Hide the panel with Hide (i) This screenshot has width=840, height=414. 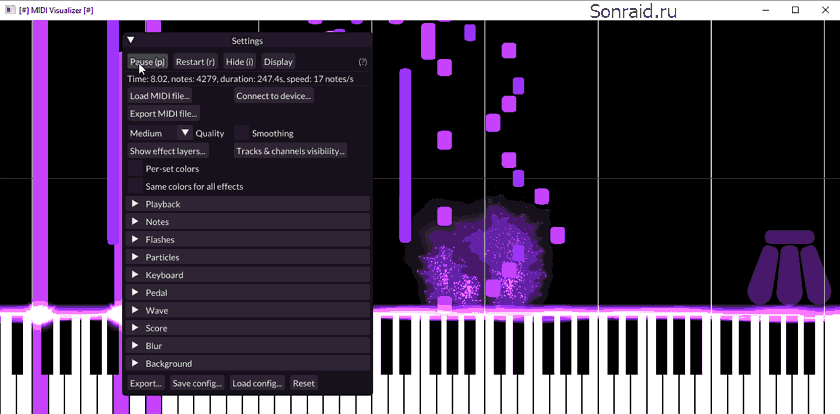point(239,62)
